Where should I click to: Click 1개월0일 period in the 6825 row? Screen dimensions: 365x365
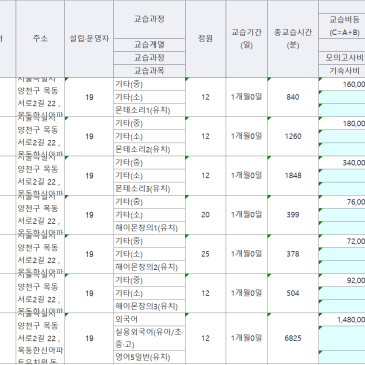click(246, 338)
